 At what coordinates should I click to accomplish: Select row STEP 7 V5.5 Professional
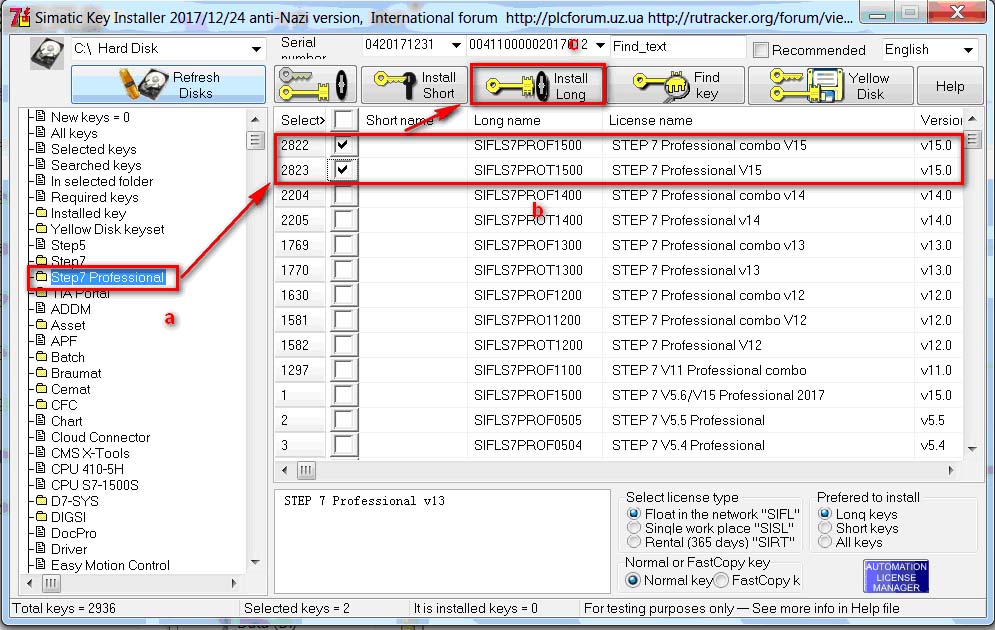(x=619, y=420)
